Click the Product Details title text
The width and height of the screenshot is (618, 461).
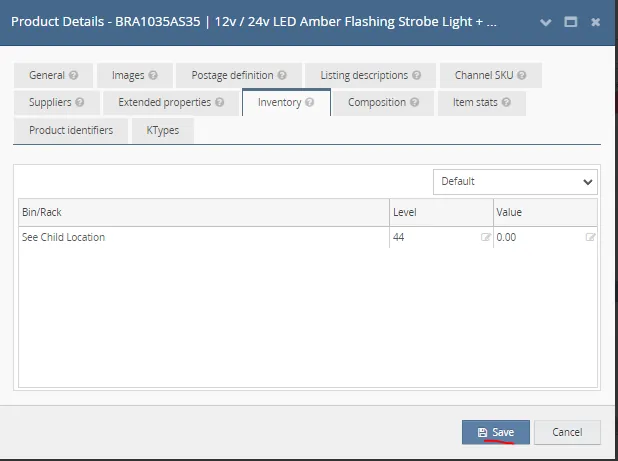coord(253,22)
